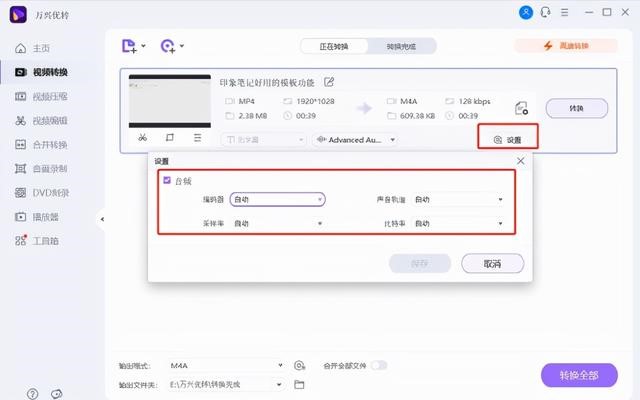Enable 高速转换 high speed conversion
The width and height of the screenshot is (640, 400).
tap(566, 46)
